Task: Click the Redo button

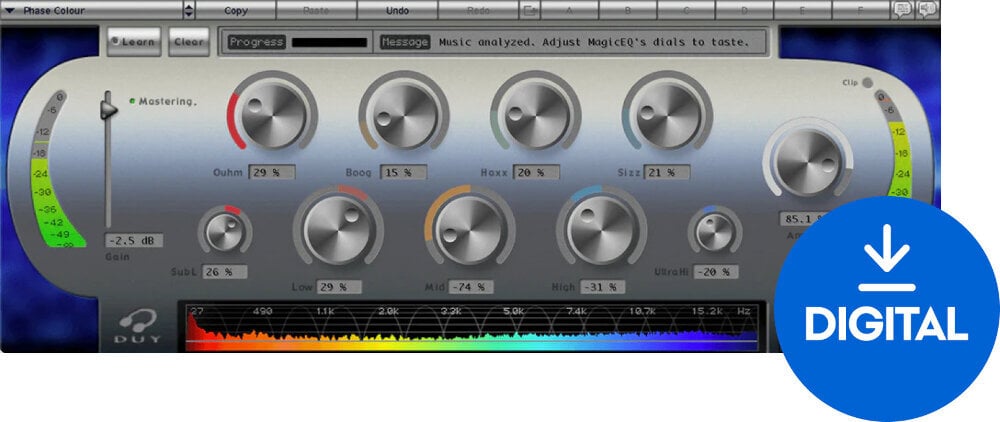Action: [x=478, y=10]
